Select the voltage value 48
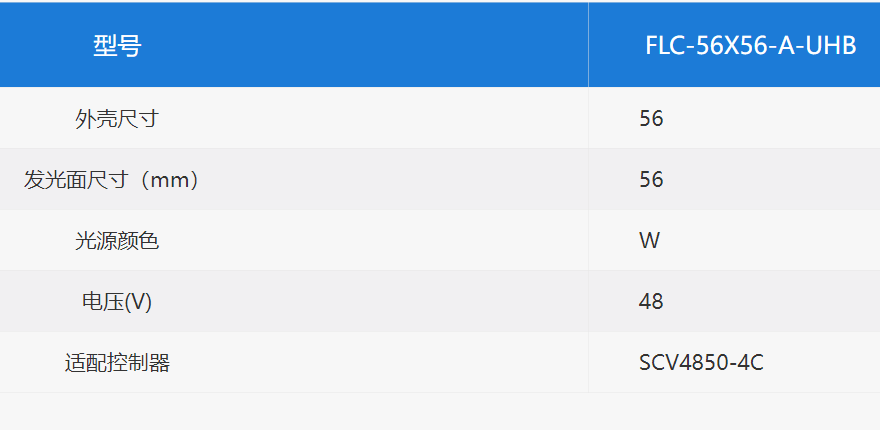 coord(651,302)
